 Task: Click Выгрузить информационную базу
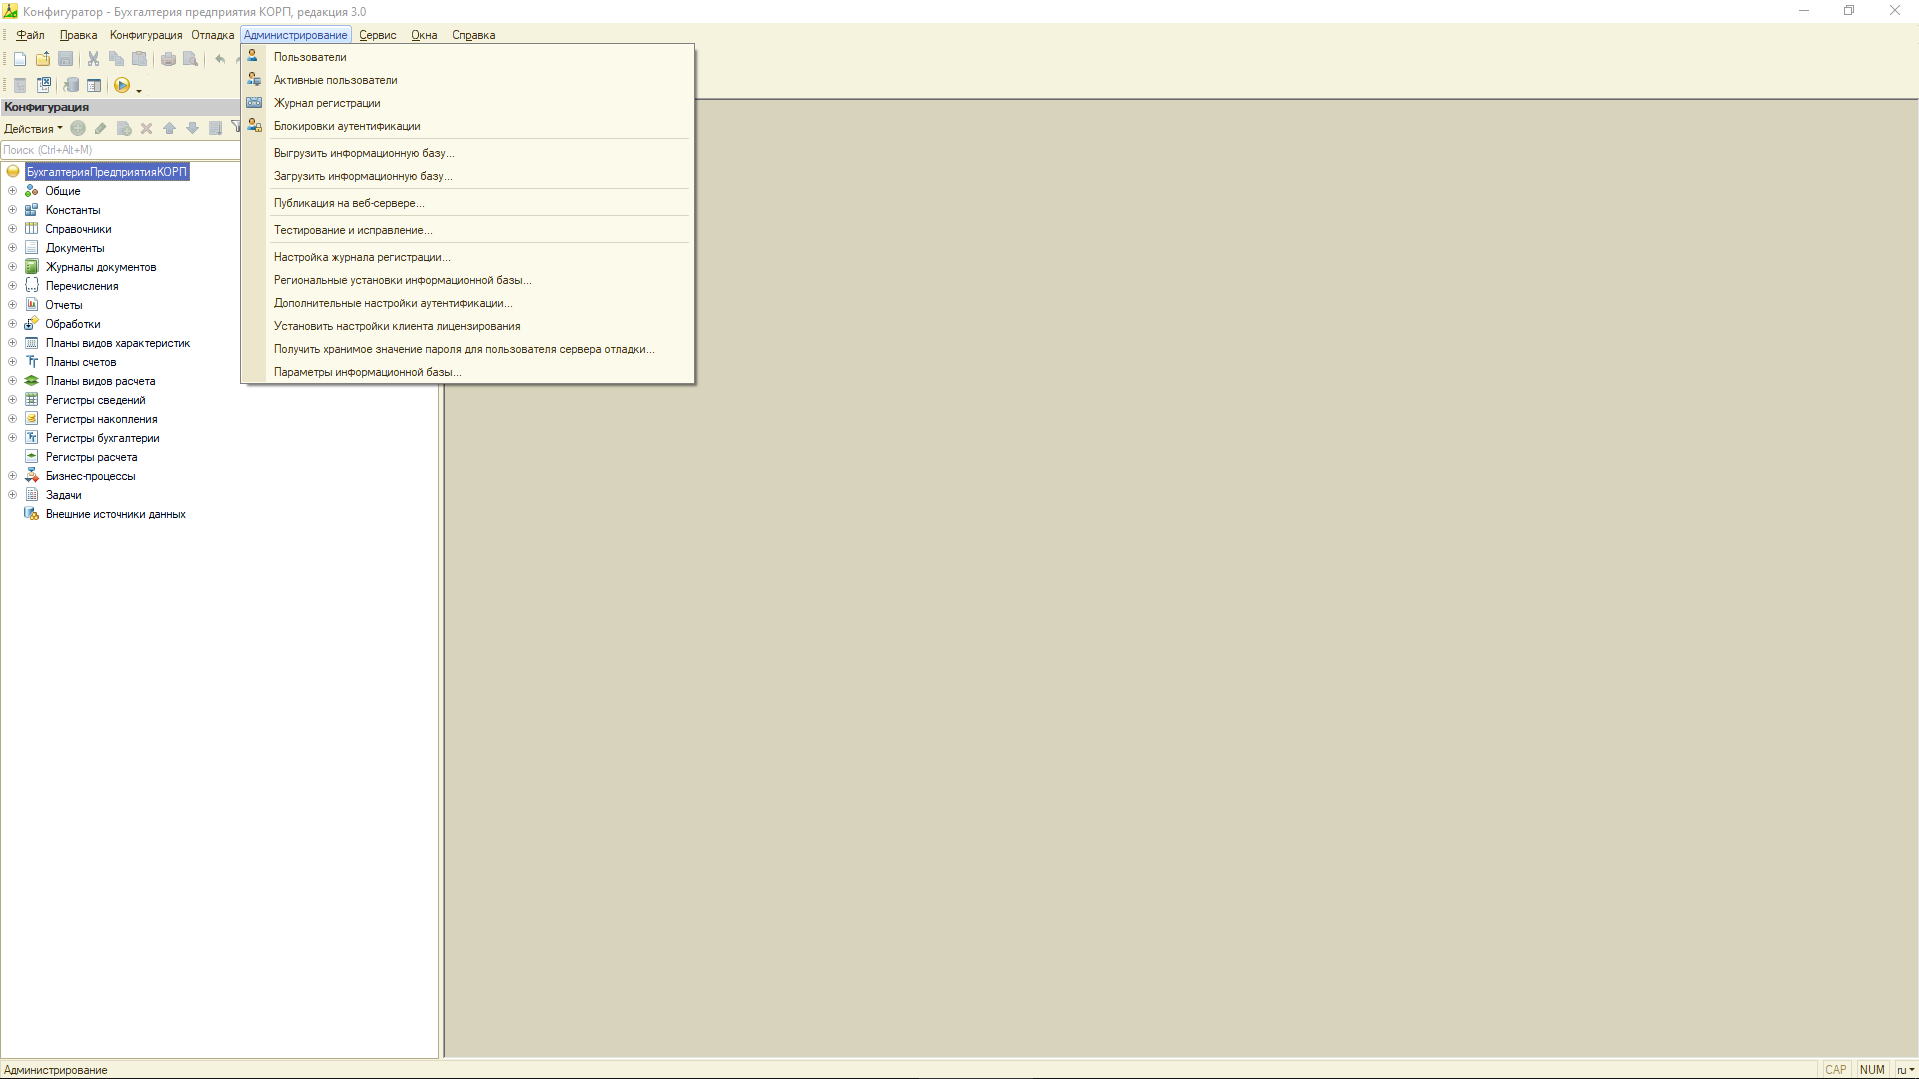tap(468, 153)
